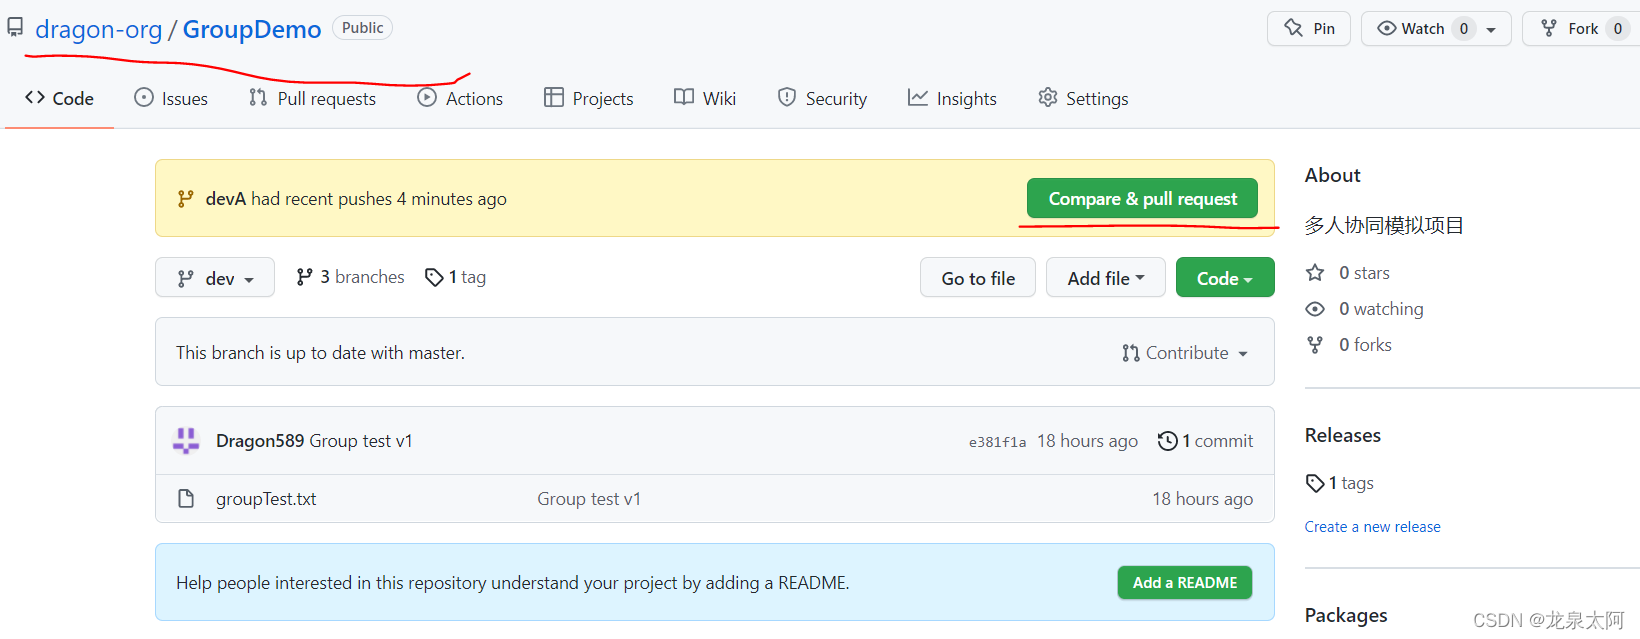
Task: Click the 18 hours ago timestamp on the commit row
Action: point(1087,441)
